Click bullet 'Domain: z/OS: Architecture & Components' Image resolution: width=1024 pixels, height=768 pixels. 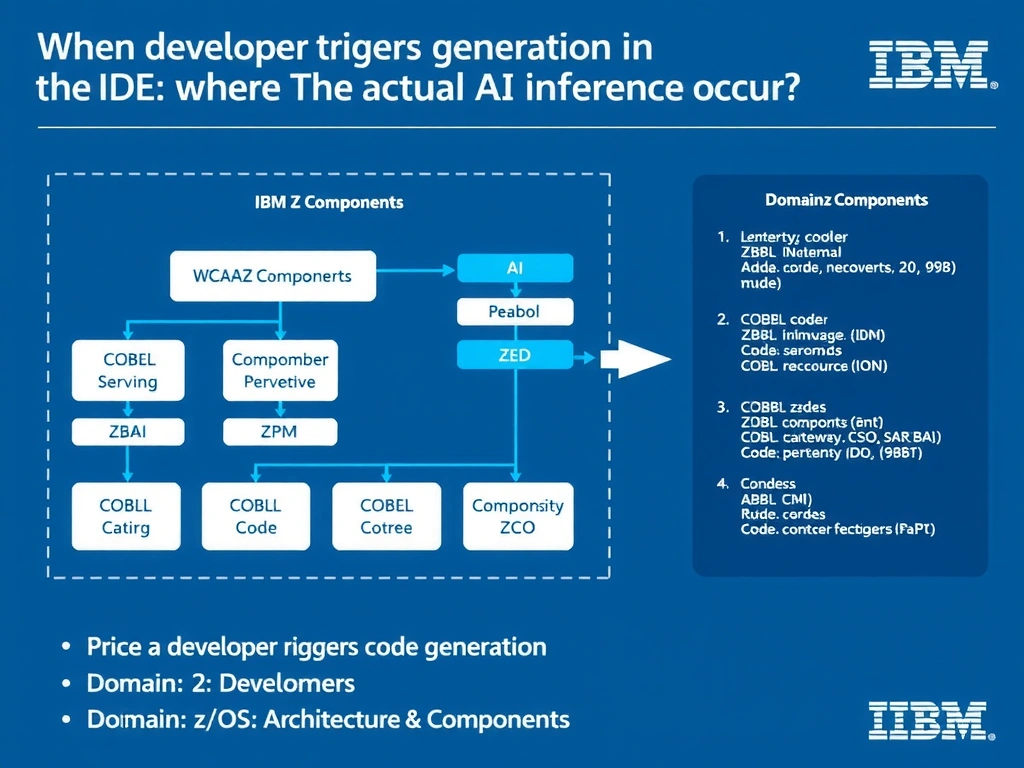pyautogui.click(x=328, y=719)
